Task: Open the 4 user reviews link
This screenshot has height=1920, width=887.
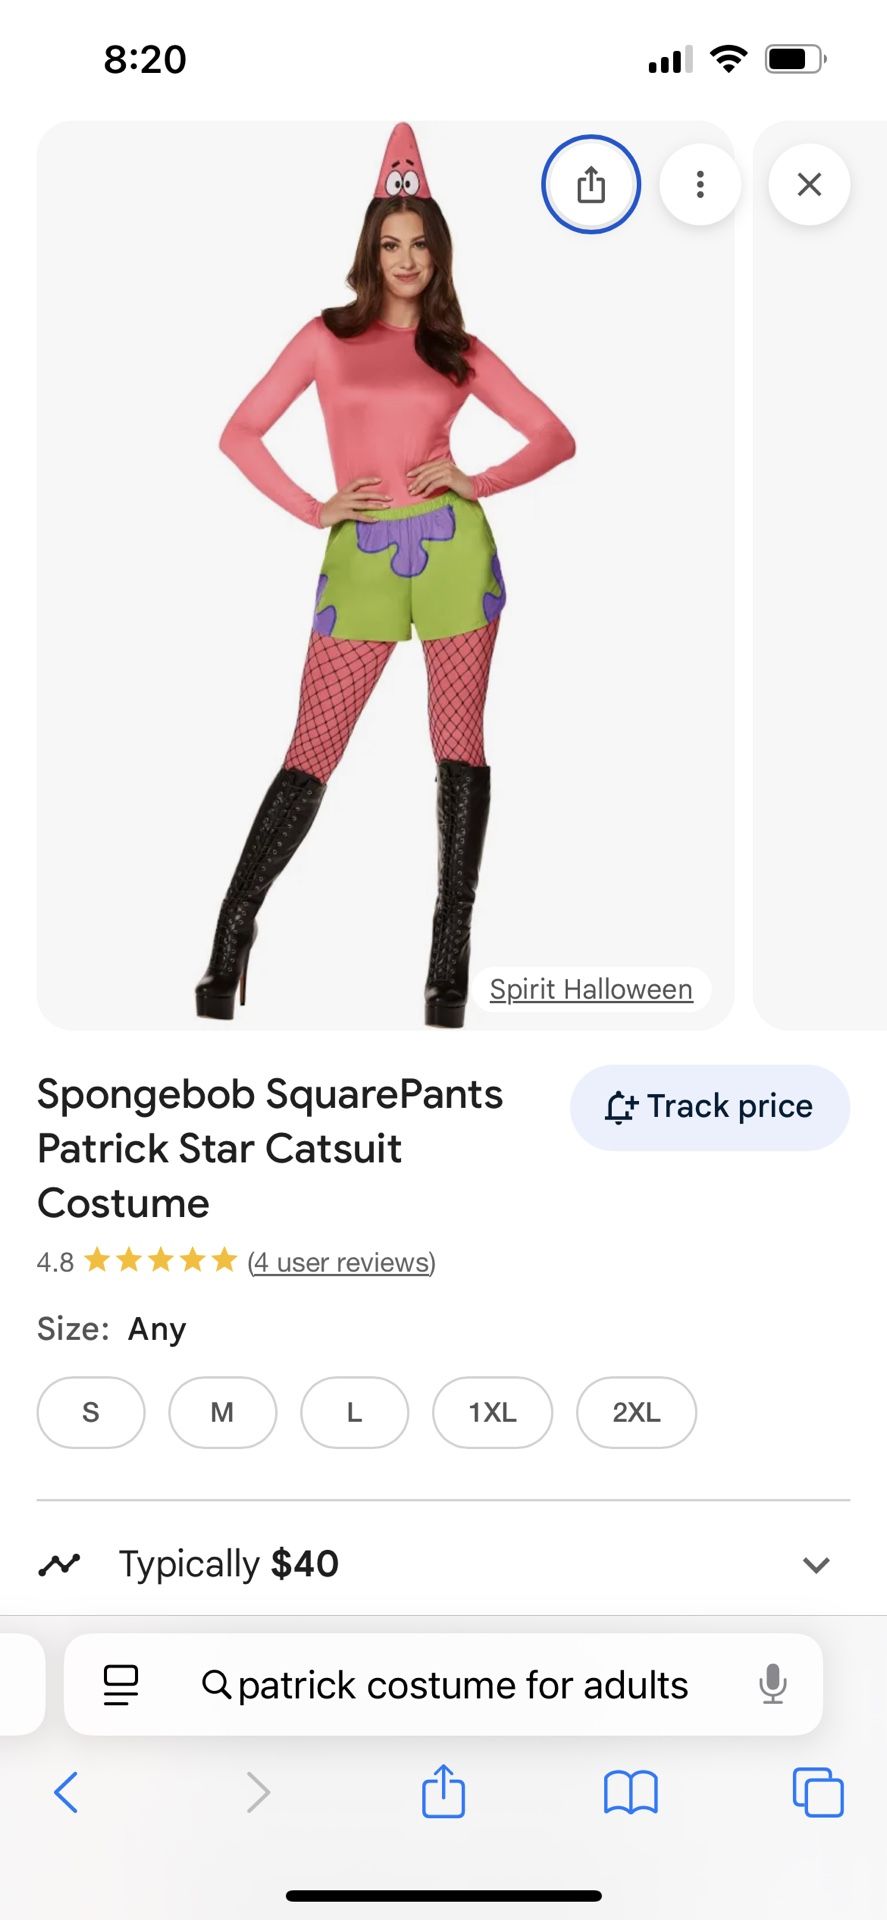Action: [x=341, y=1262]
